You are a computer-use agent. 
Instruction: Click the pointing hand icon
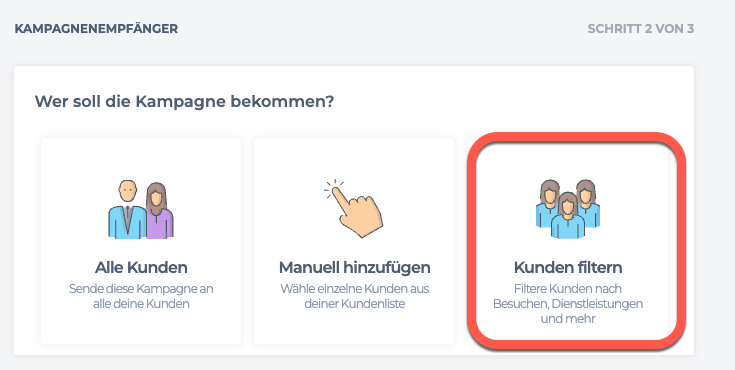[x=353, y=208]
